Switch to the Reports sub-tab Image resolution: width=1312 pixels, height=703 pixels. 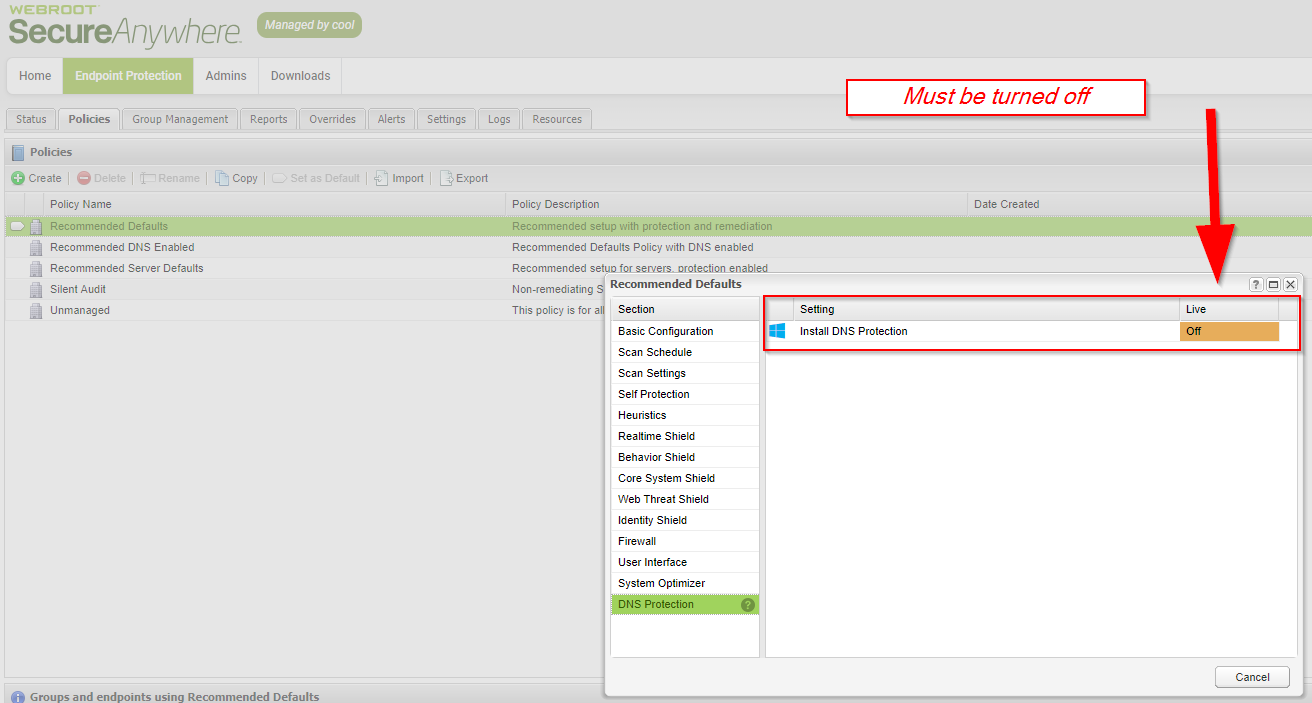pos(268,119)
